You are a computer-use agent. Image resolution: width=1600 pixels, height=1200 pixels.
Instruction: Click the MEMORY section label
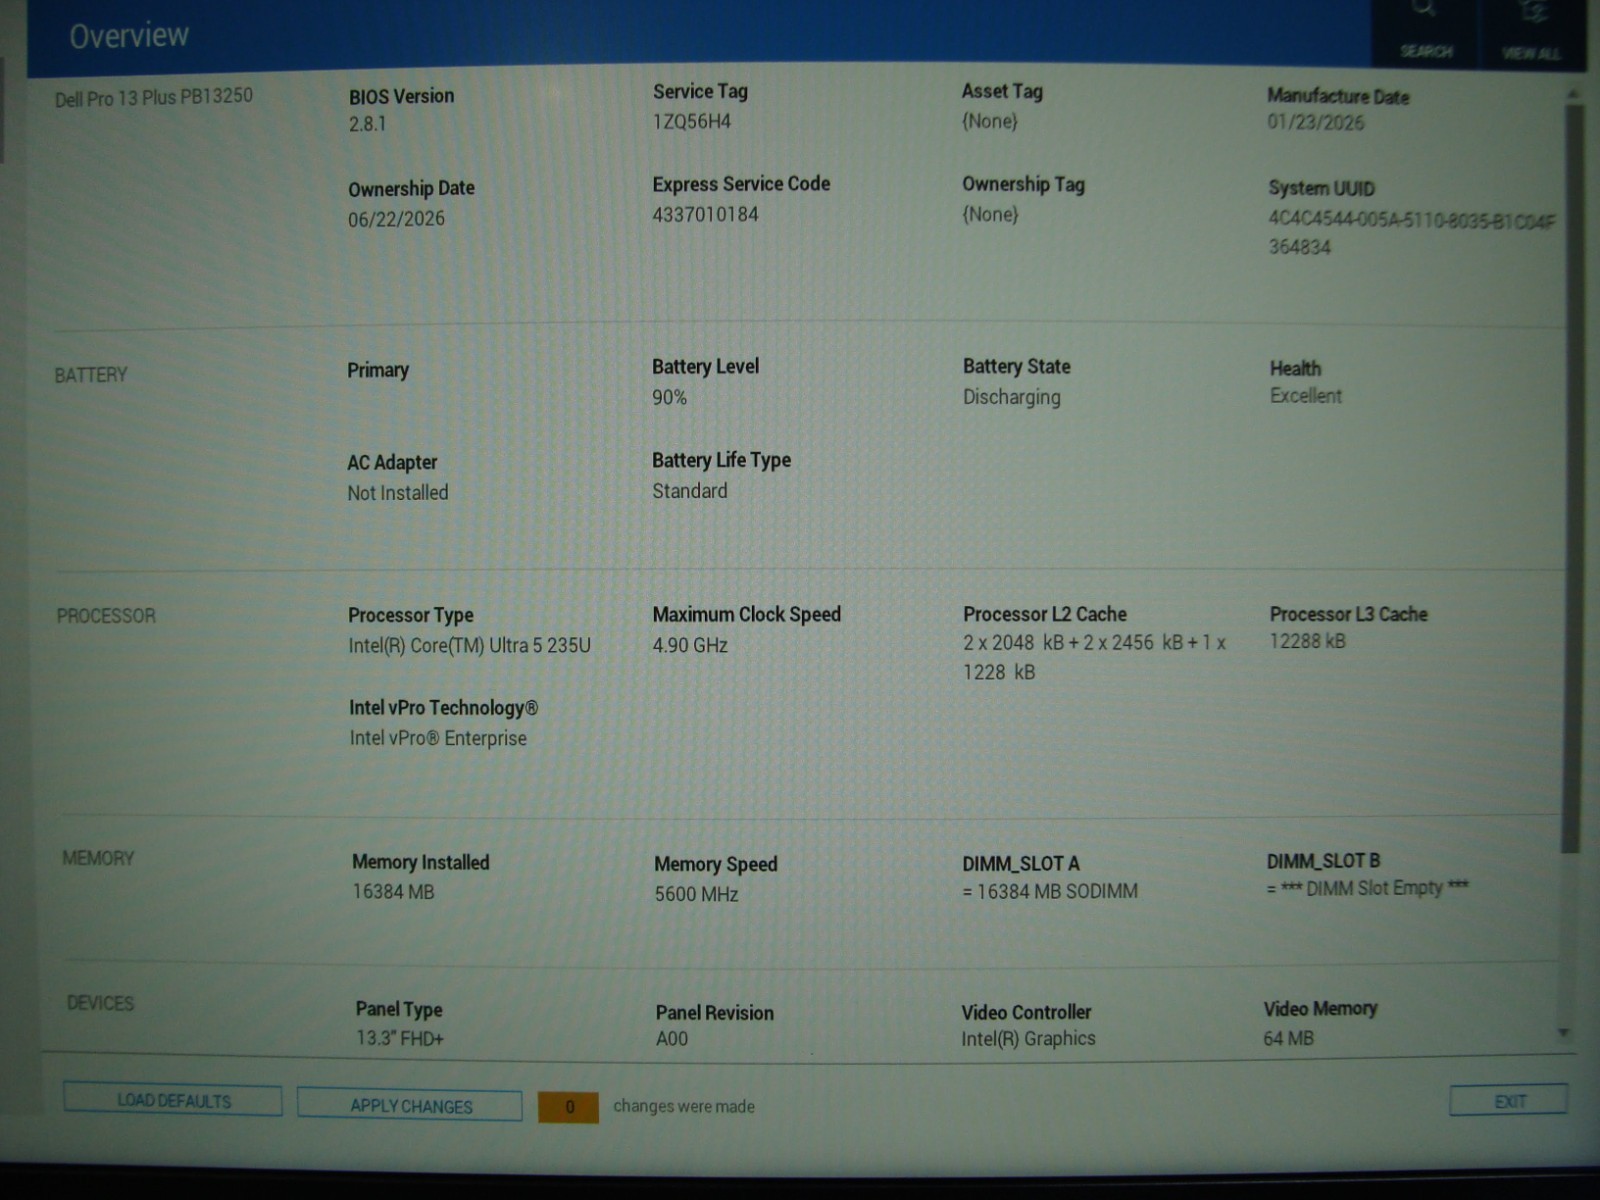pyautogui.click(x=98, y=858)
